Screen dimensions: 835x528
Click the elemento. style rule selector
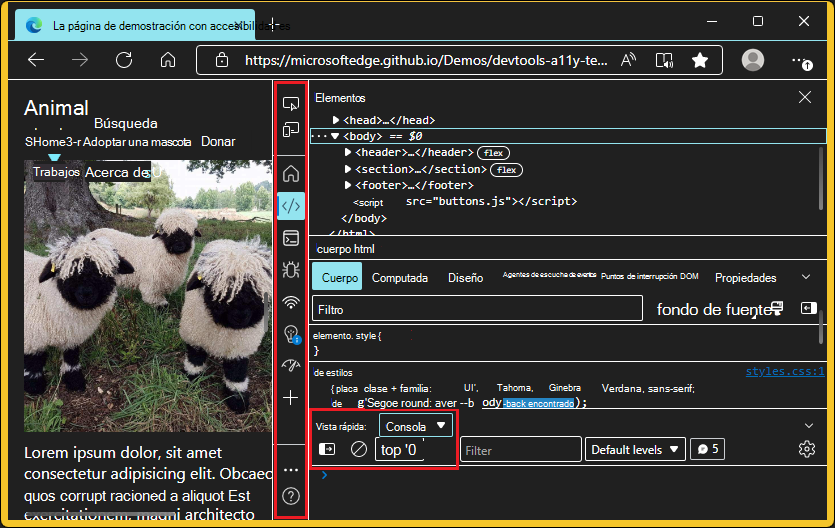(x=347, y=336)
